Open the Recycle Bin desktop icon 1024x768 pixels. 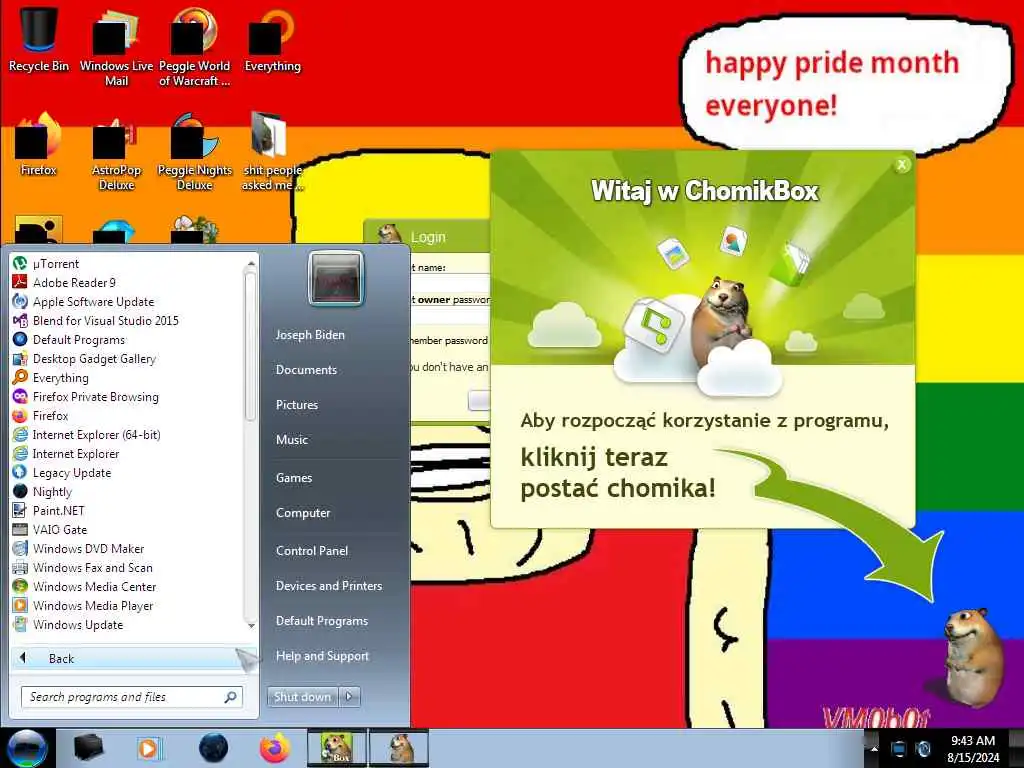click(39, 38)
